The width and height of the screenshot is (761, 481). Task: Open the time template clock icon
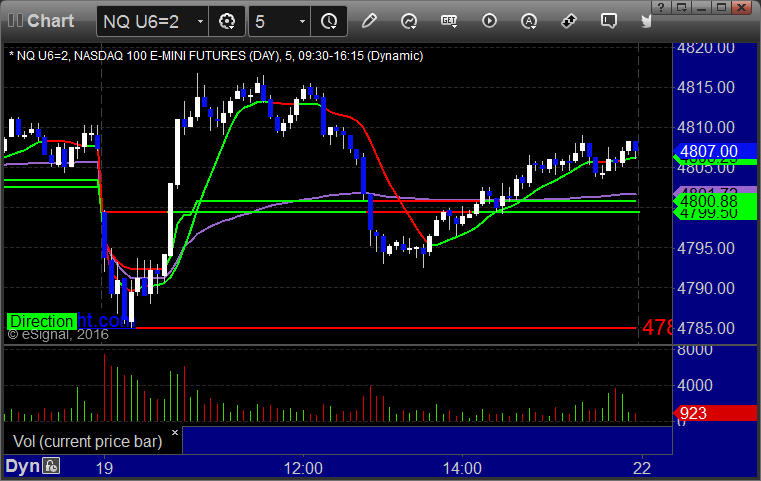coord(329,21)
